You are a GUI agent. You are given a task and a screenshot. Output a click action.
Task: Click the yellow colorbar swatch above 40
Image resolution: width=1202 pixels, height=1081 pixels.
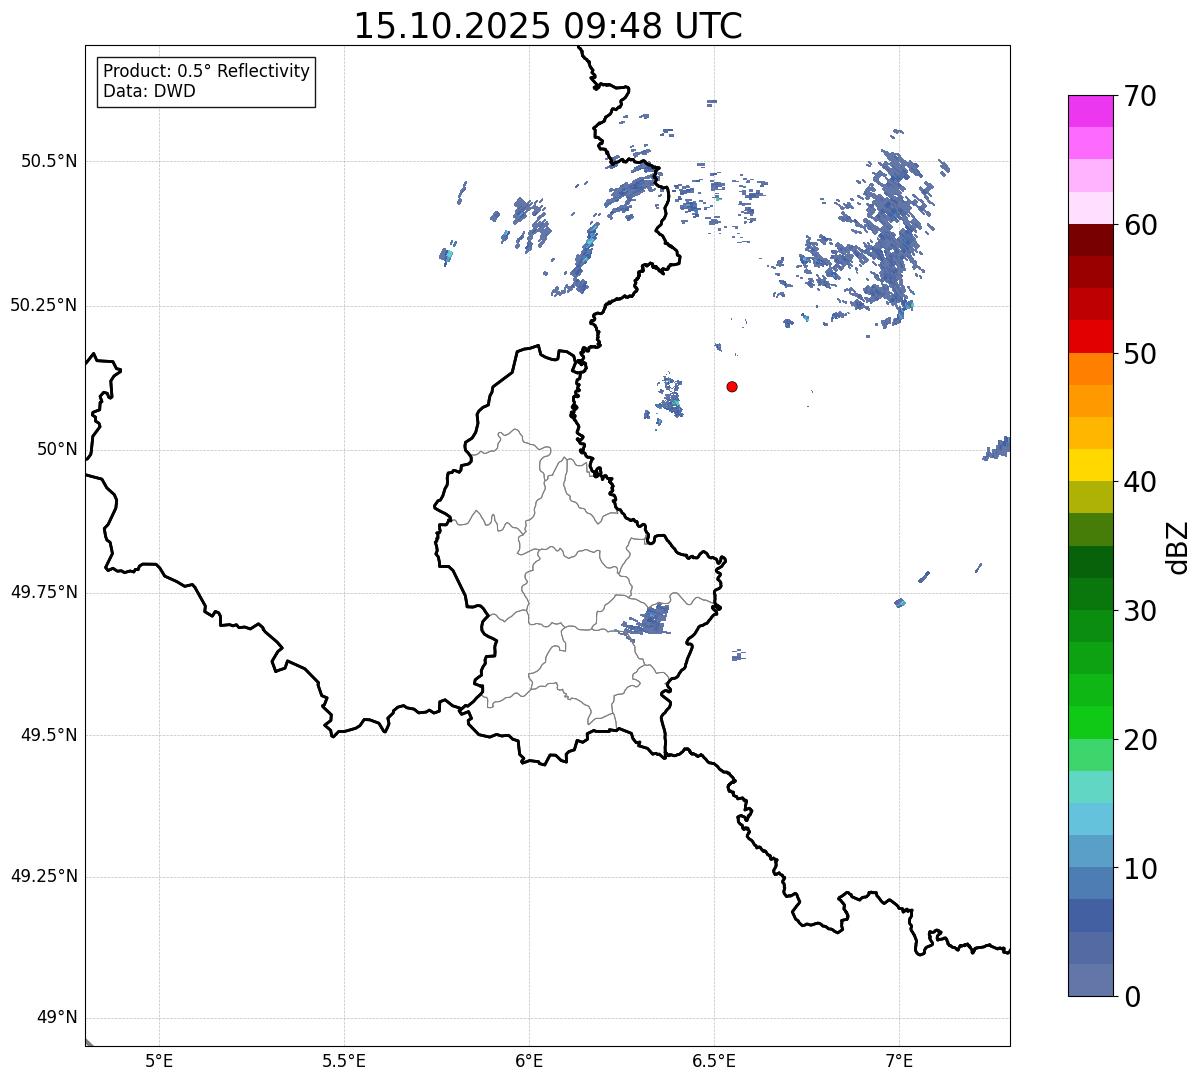tap(1091, 465)
